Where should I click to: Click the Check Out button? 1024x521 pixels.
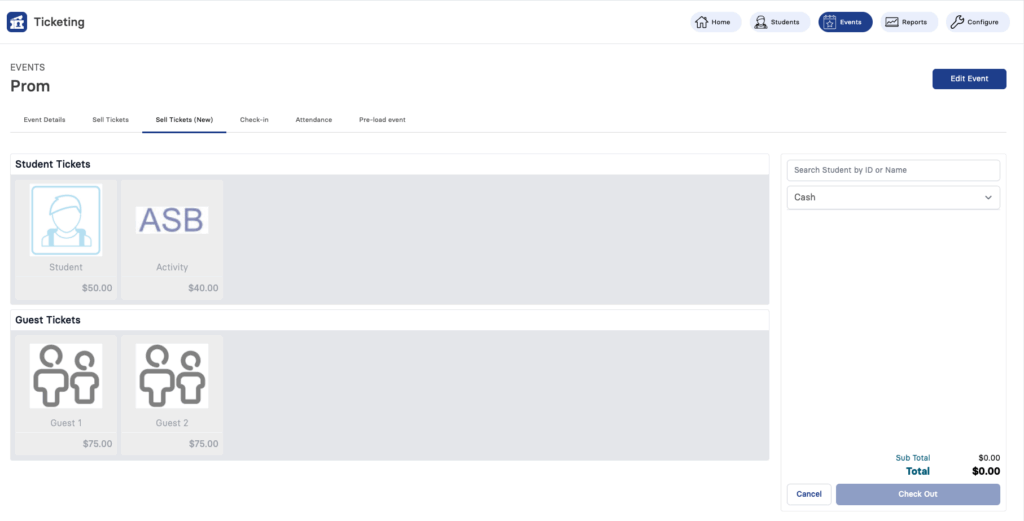[x=918, y=494]
